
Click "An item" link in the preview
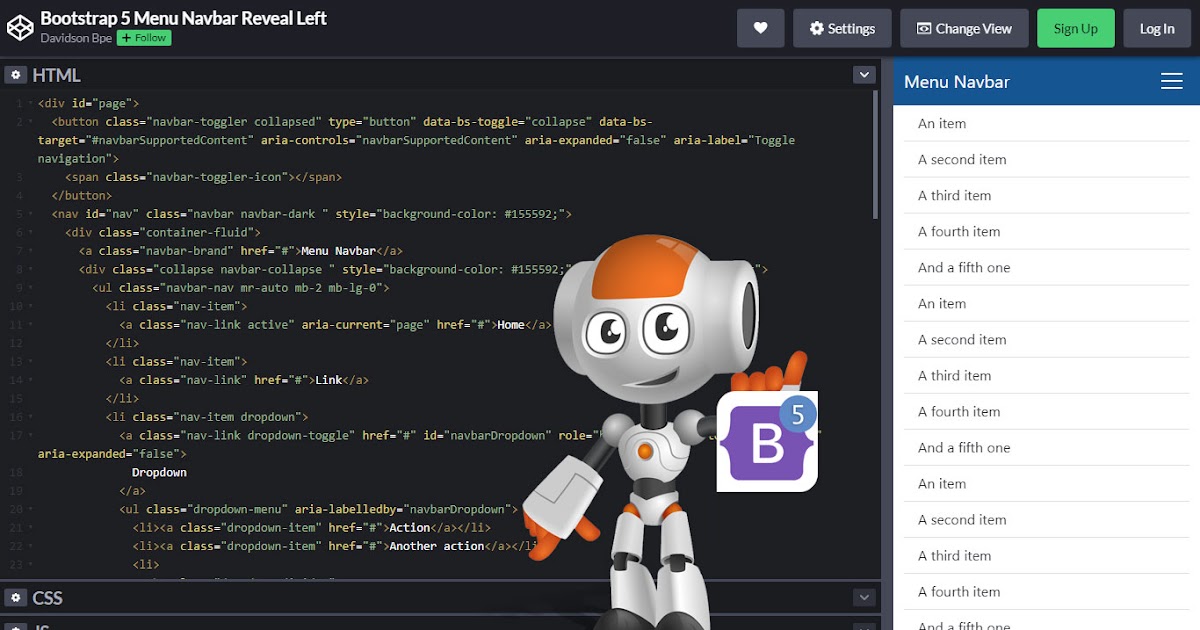941,123
